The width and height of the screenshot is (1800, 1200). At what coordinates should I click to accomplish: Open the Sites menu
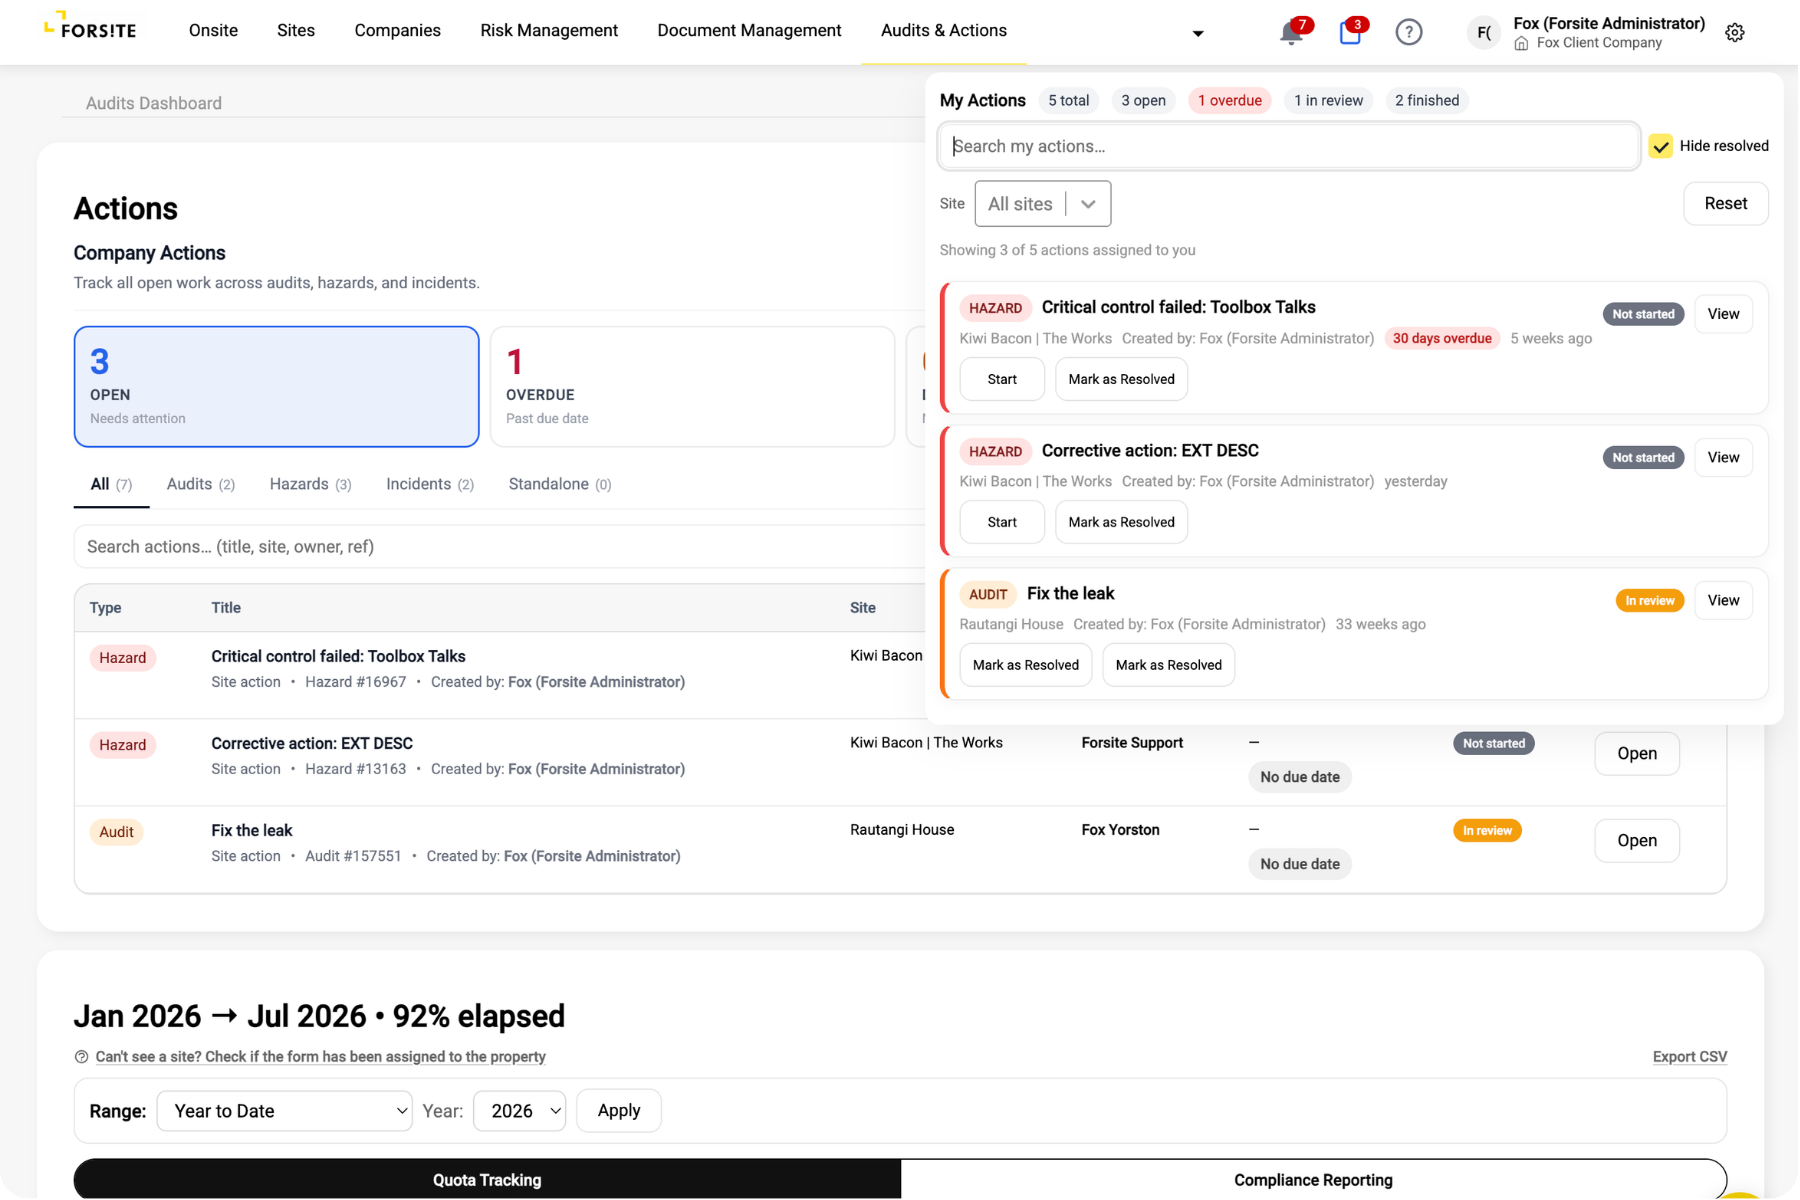[296, 31]
